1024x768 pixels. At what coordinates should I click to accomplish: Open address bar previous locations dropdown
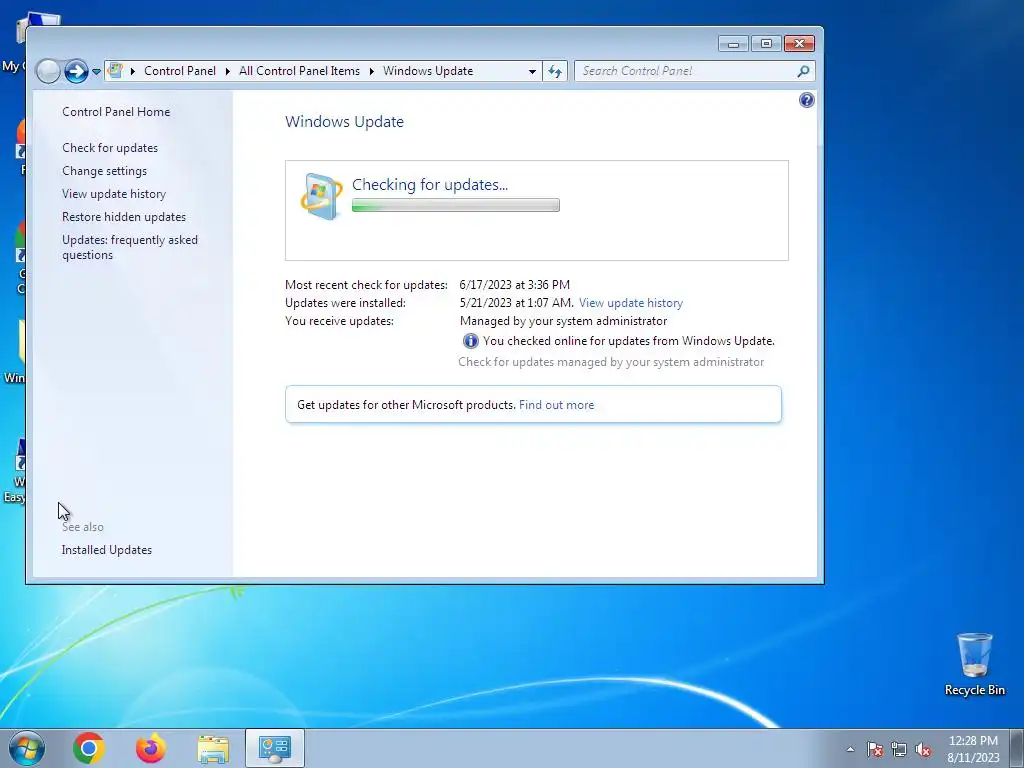pos(532,71)
